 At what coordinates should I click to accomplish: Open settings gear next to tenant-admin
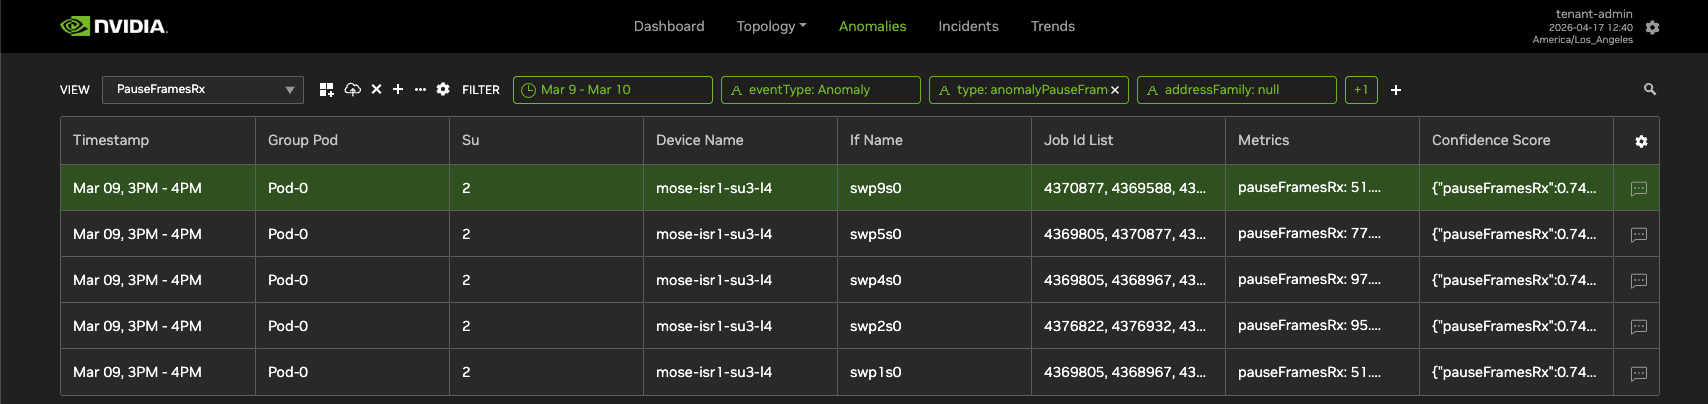(x=1652, y=27)
